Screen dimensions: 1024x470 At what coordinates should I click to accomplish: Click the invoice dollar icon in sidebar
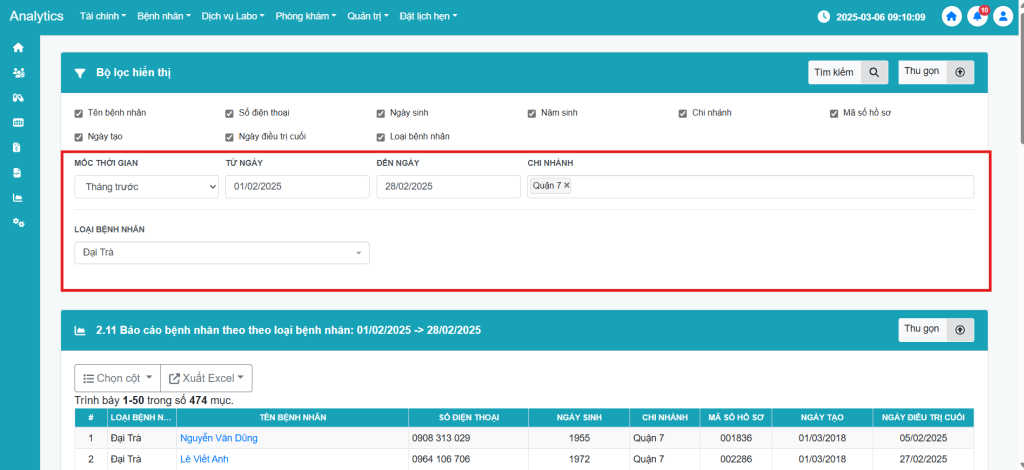click(18, 147)
